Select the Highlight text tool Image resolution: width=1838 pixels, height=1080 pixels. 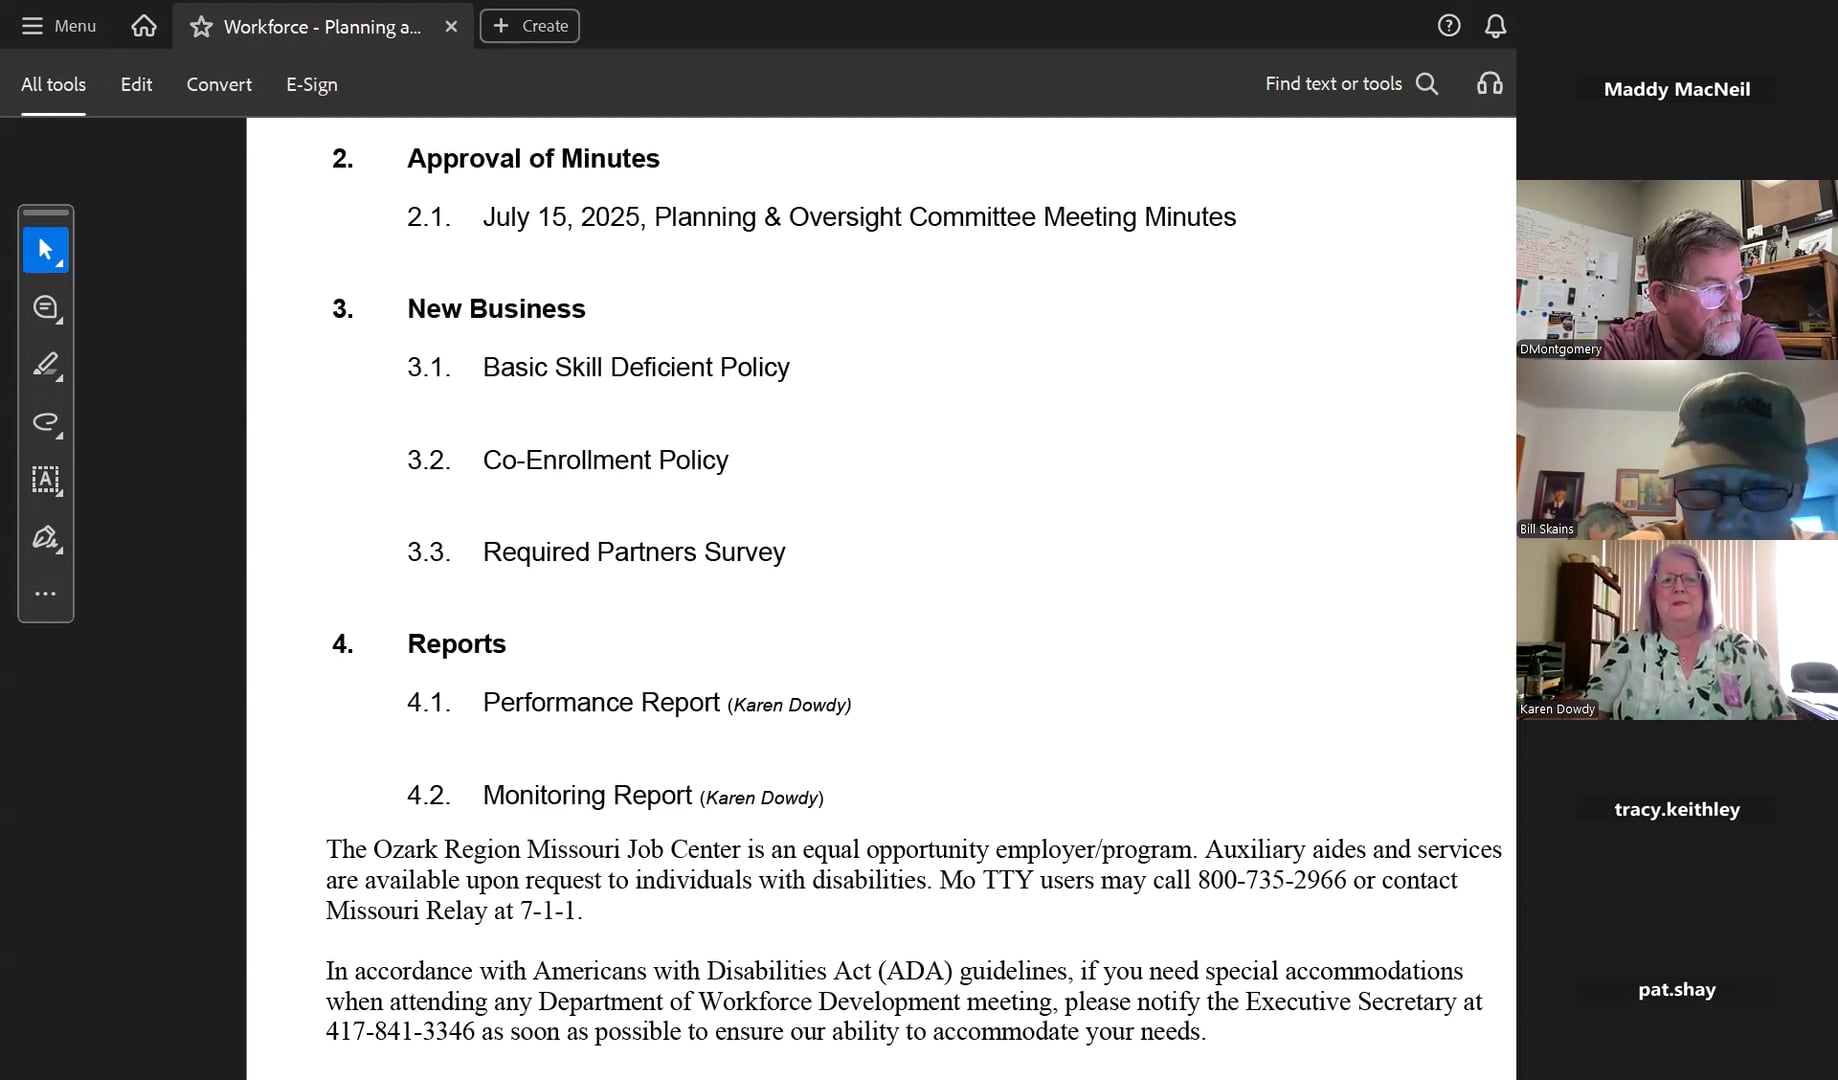click(44, 365)
